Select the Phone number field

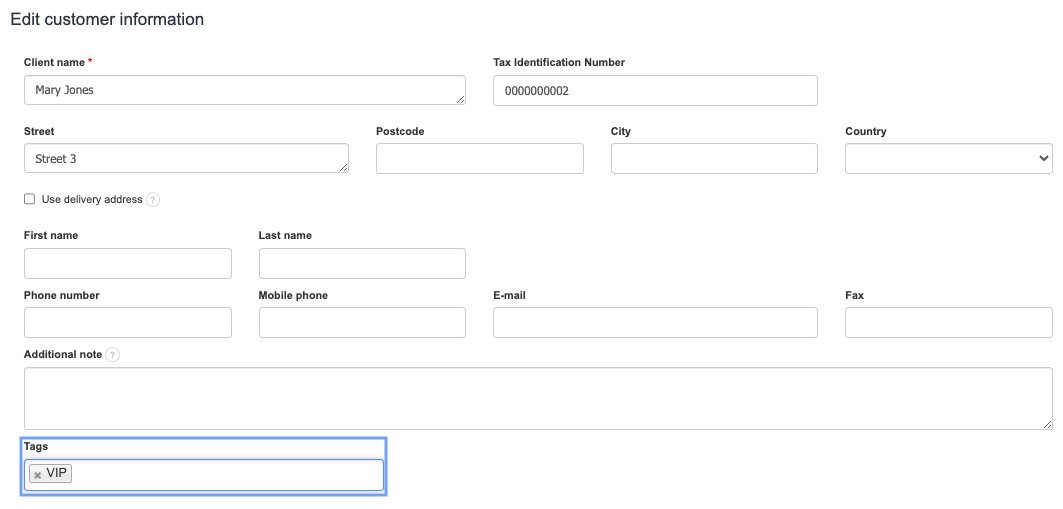pyautogui.click(x=127, y=322)
